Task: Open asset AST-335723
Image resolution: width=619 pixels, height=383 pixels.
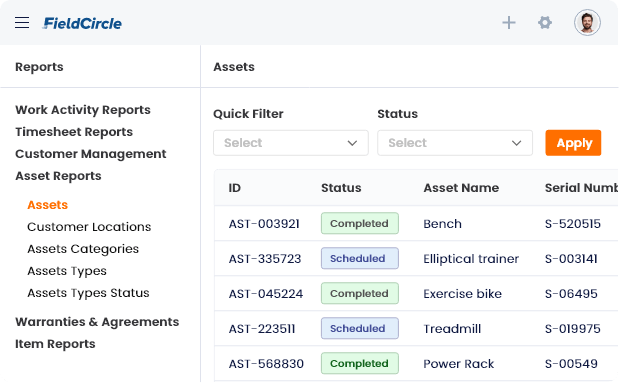Action: tap(265, 259)
